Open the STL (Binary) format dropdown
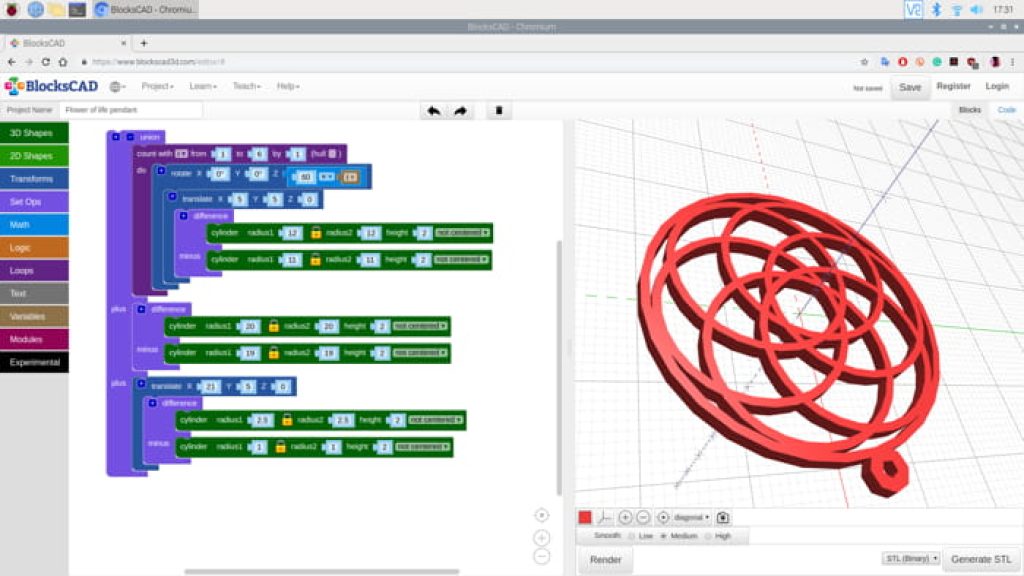Image resolution: width=1024 pixels, height=576 pixels. [911, 558]
